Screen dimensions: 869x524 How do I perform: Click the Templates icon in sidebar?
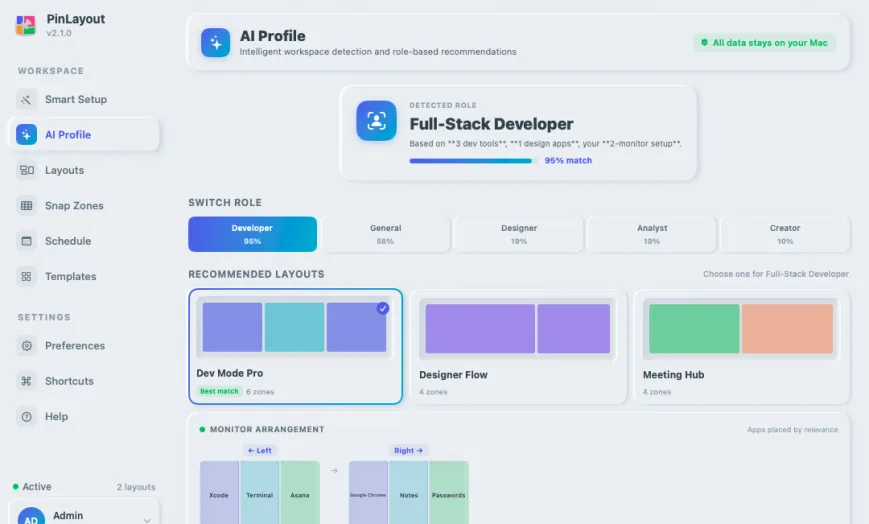26,276
